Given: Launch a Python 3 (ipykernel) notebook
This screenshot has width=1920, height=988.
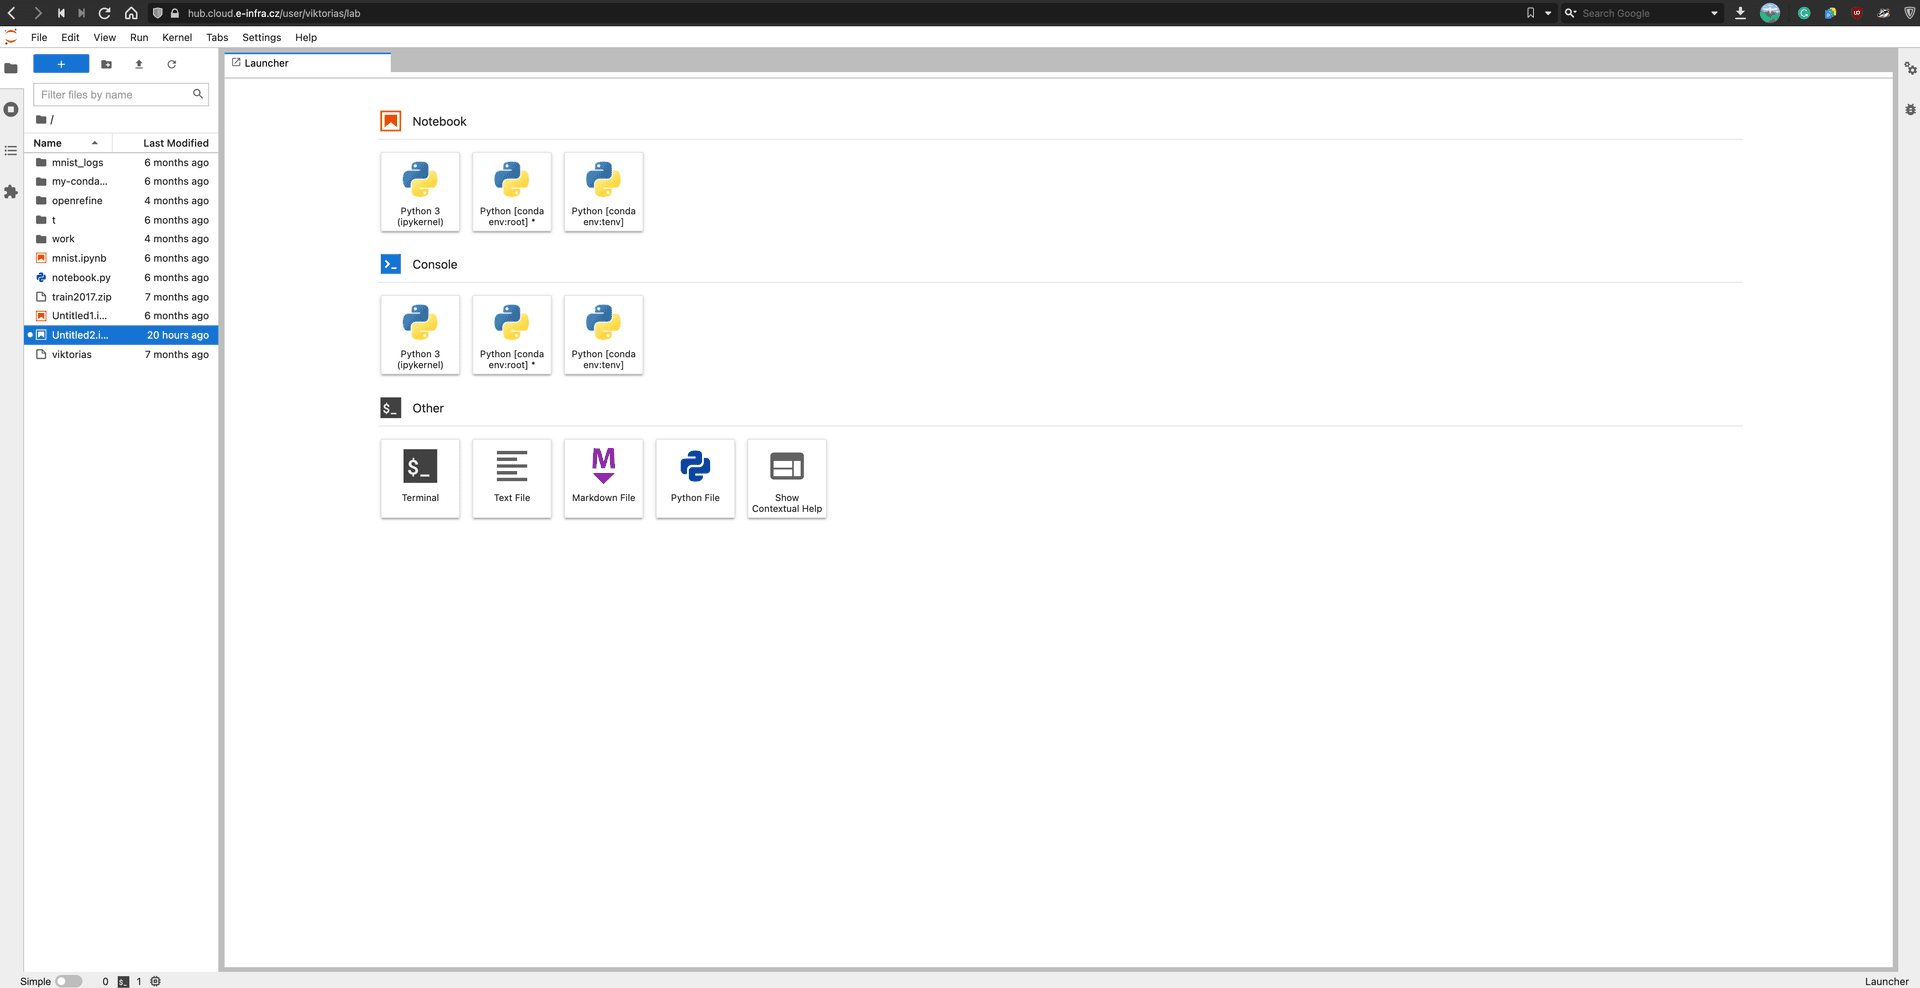Looking at the screenshot, I should point(419,192).
